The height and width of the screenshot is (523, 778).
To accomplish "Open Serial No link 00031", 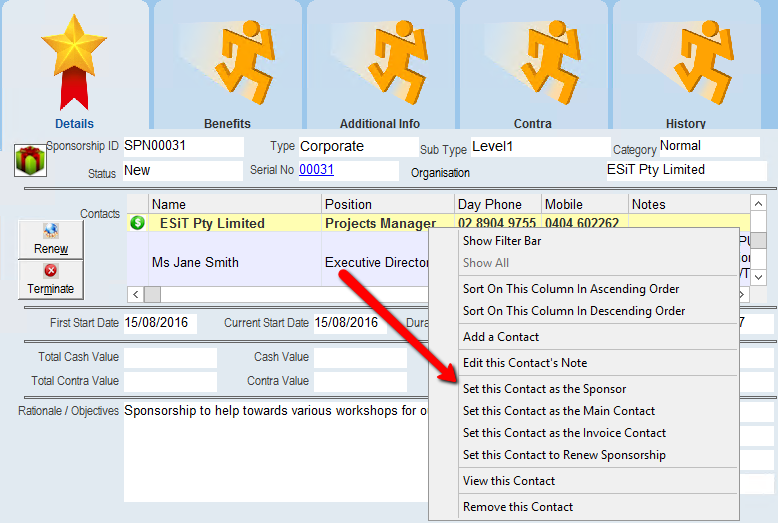I will (316, 170).
